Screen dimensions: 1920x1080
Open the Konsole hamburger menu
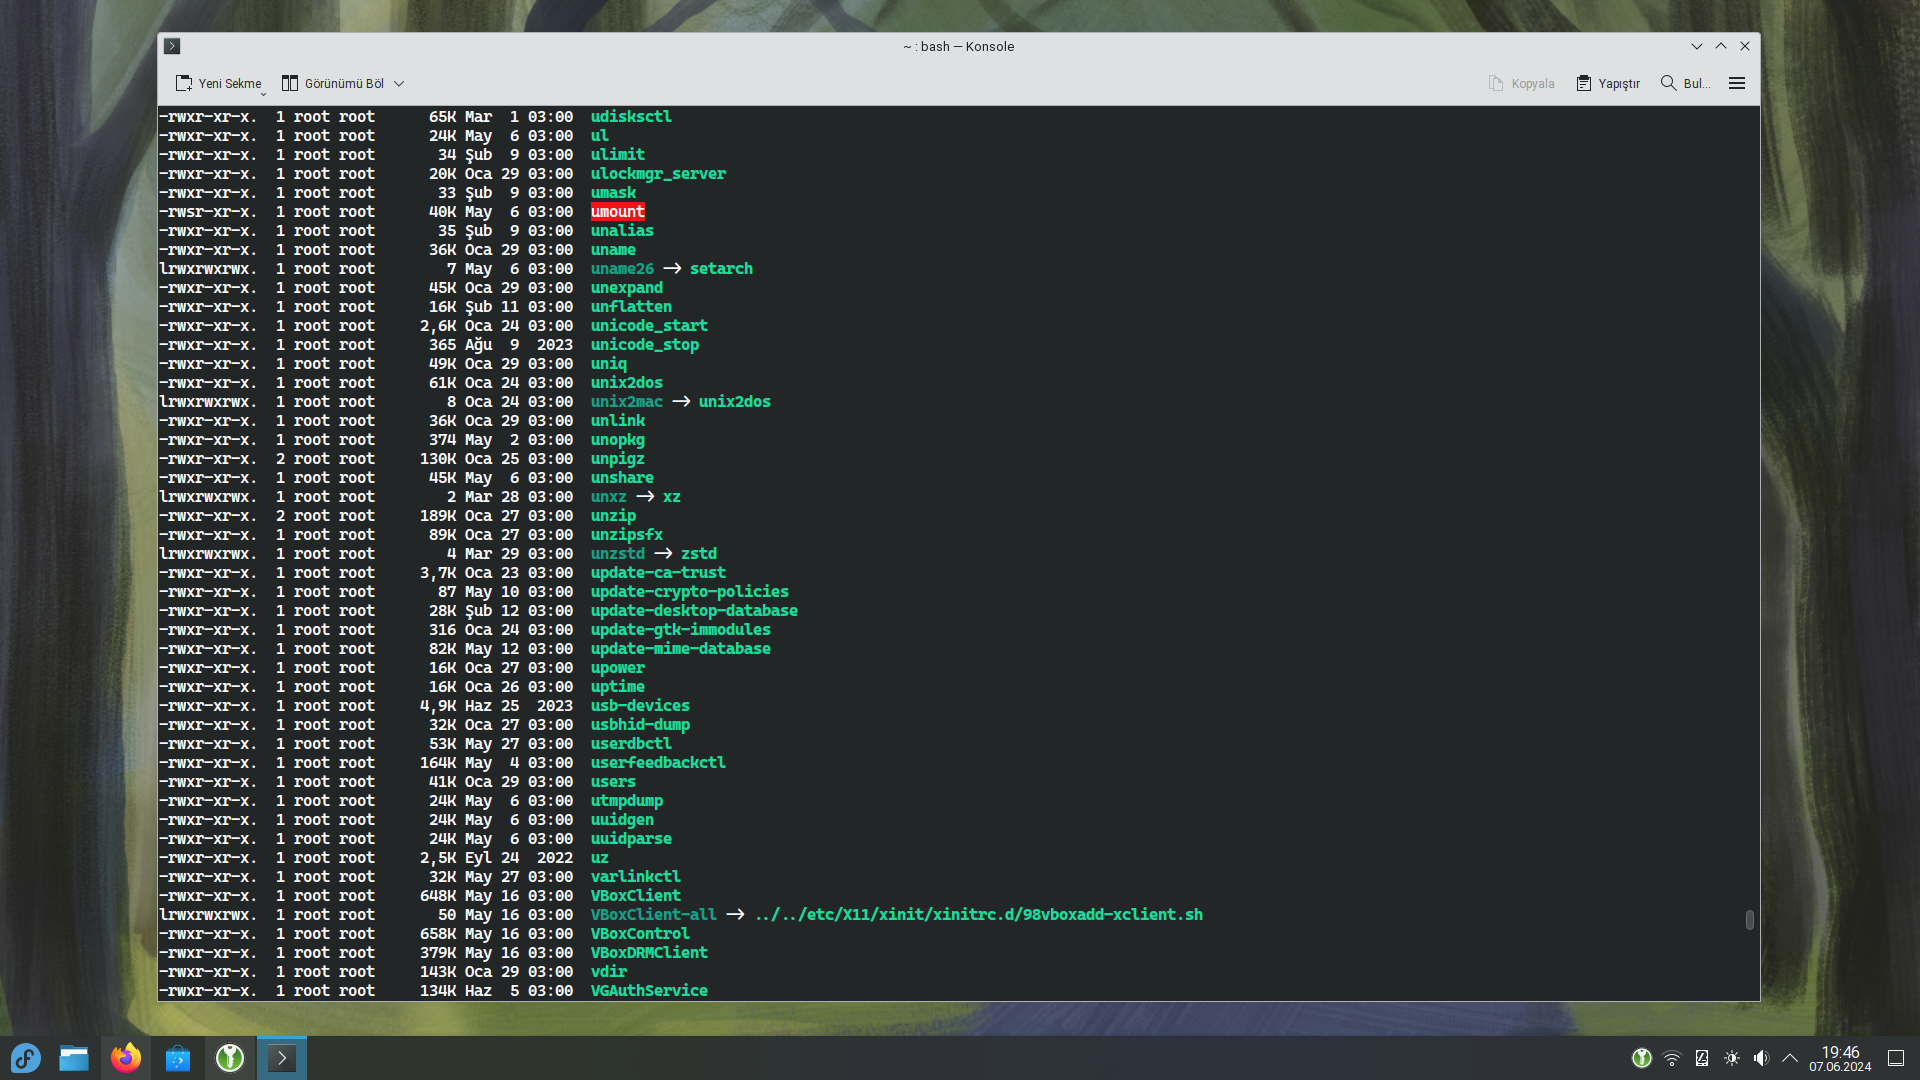click(x=1737, y=83)
